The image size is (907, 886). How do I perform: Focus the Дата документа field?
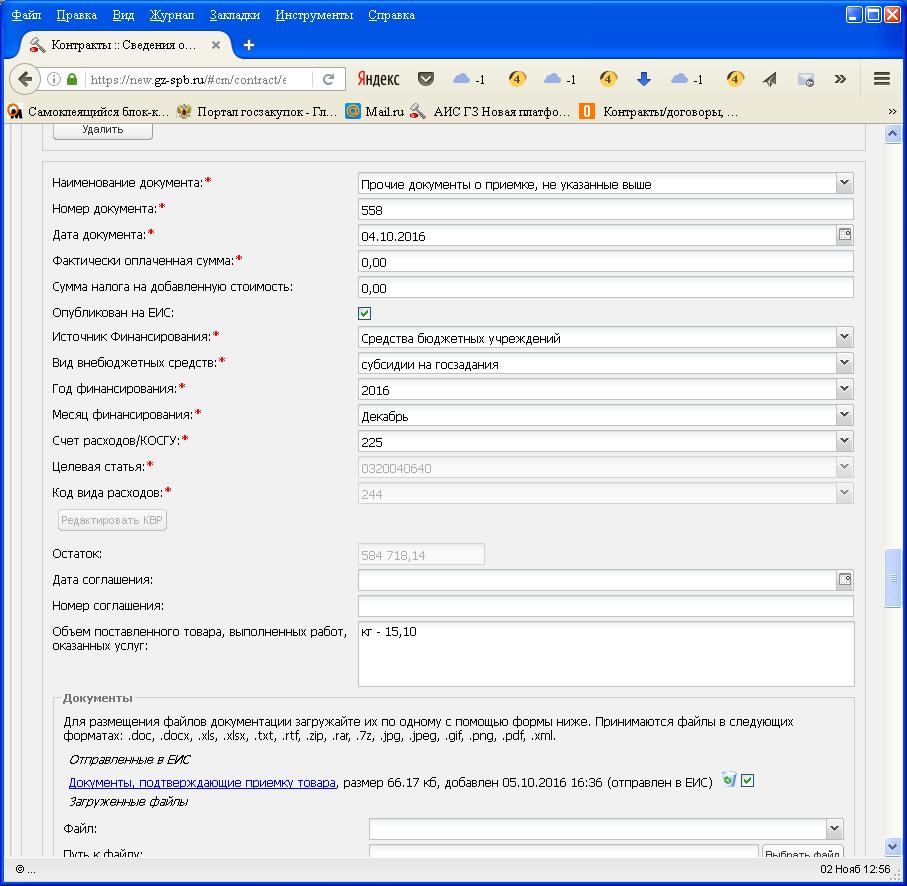pos(597,235)
